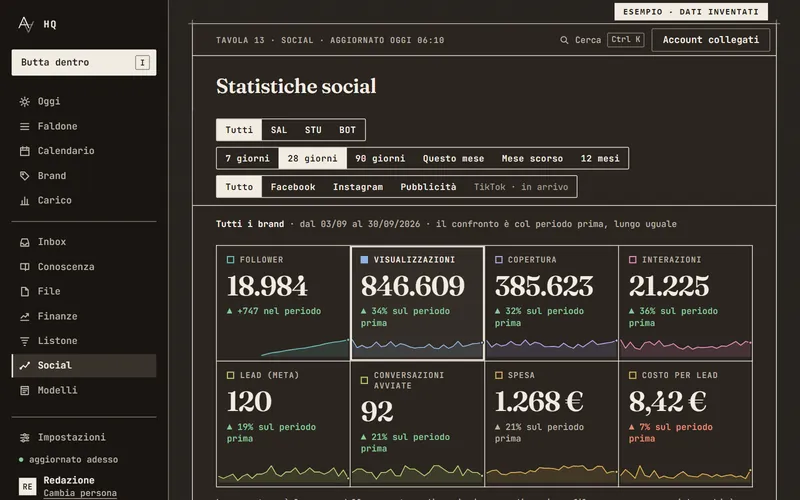The height and width of the screenshot is (500, 800).
Task: Toggle the Spesa series checkbox
Action: coord(499,375)
